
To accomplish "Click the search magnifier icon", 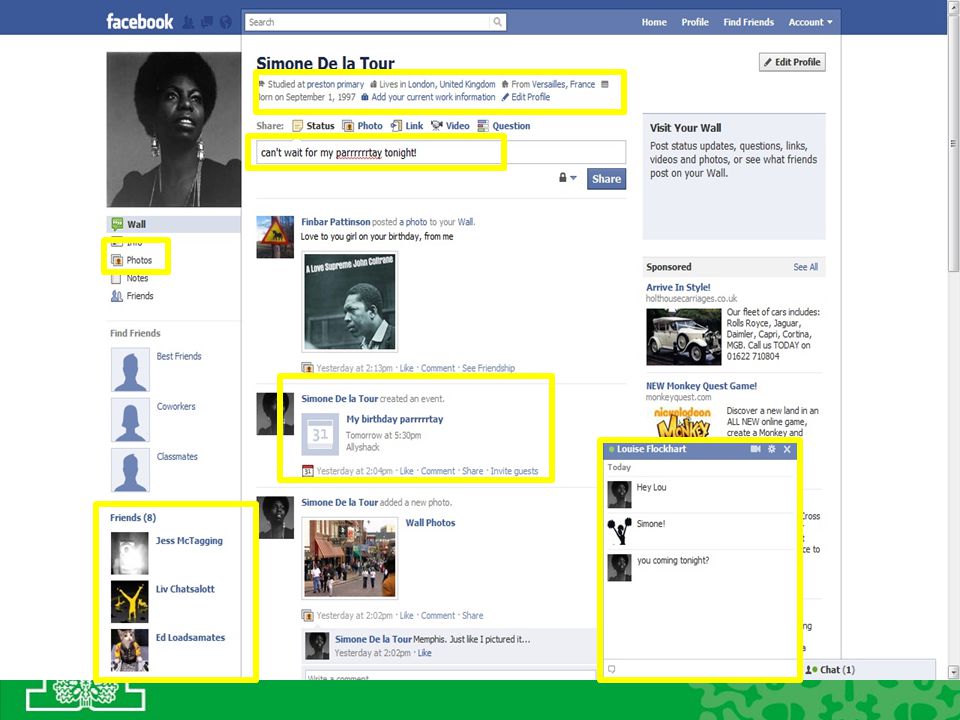I will 498,22.
